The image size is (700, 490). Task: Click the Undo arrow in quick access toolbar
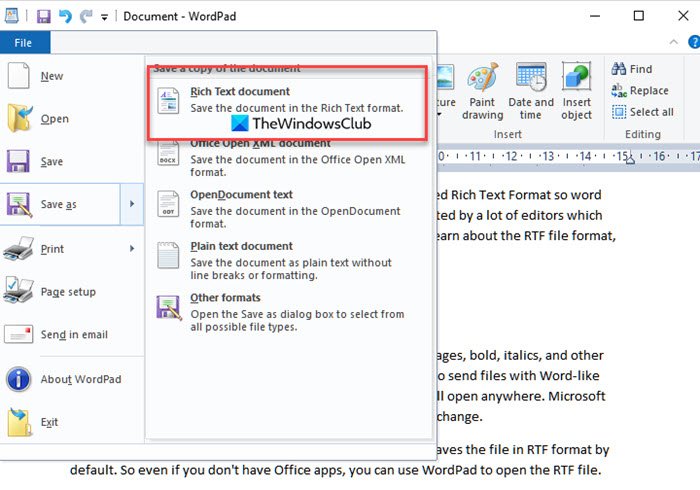[x=65, y=17]
